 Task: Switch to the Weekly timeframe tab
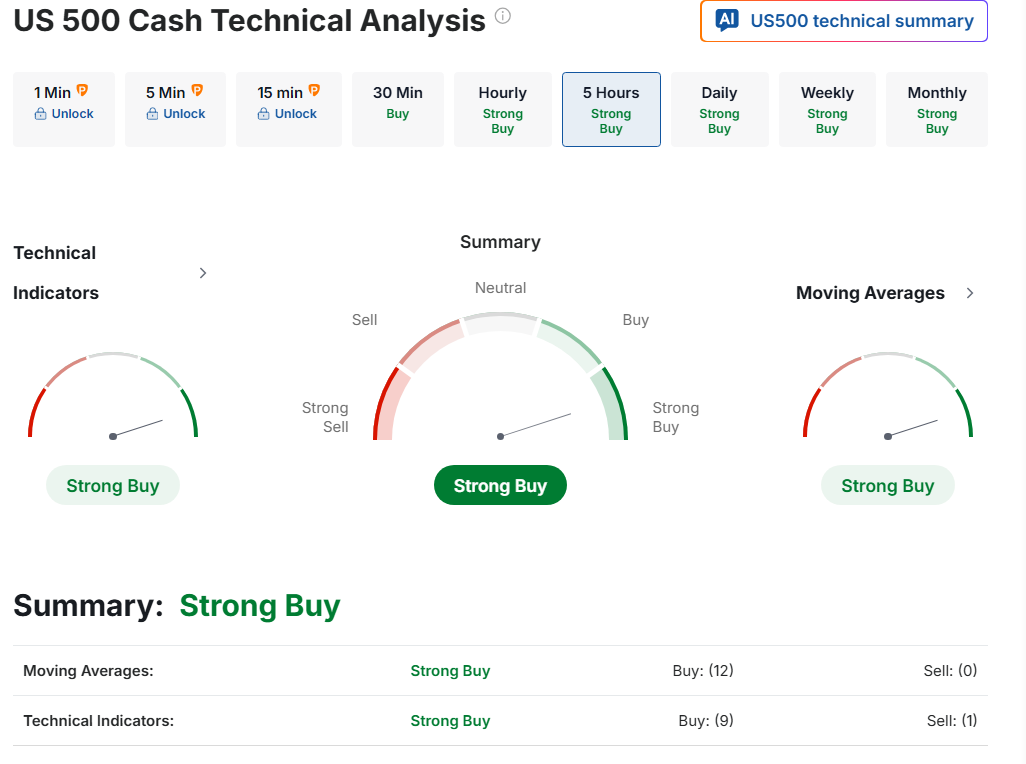(x=827, y=109)
